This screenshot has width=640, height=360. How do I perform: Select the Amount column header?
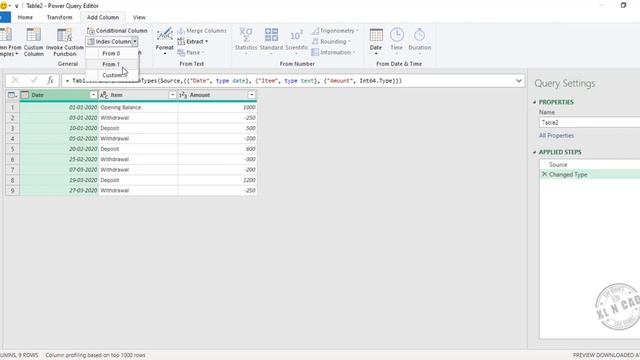point(217,95)
